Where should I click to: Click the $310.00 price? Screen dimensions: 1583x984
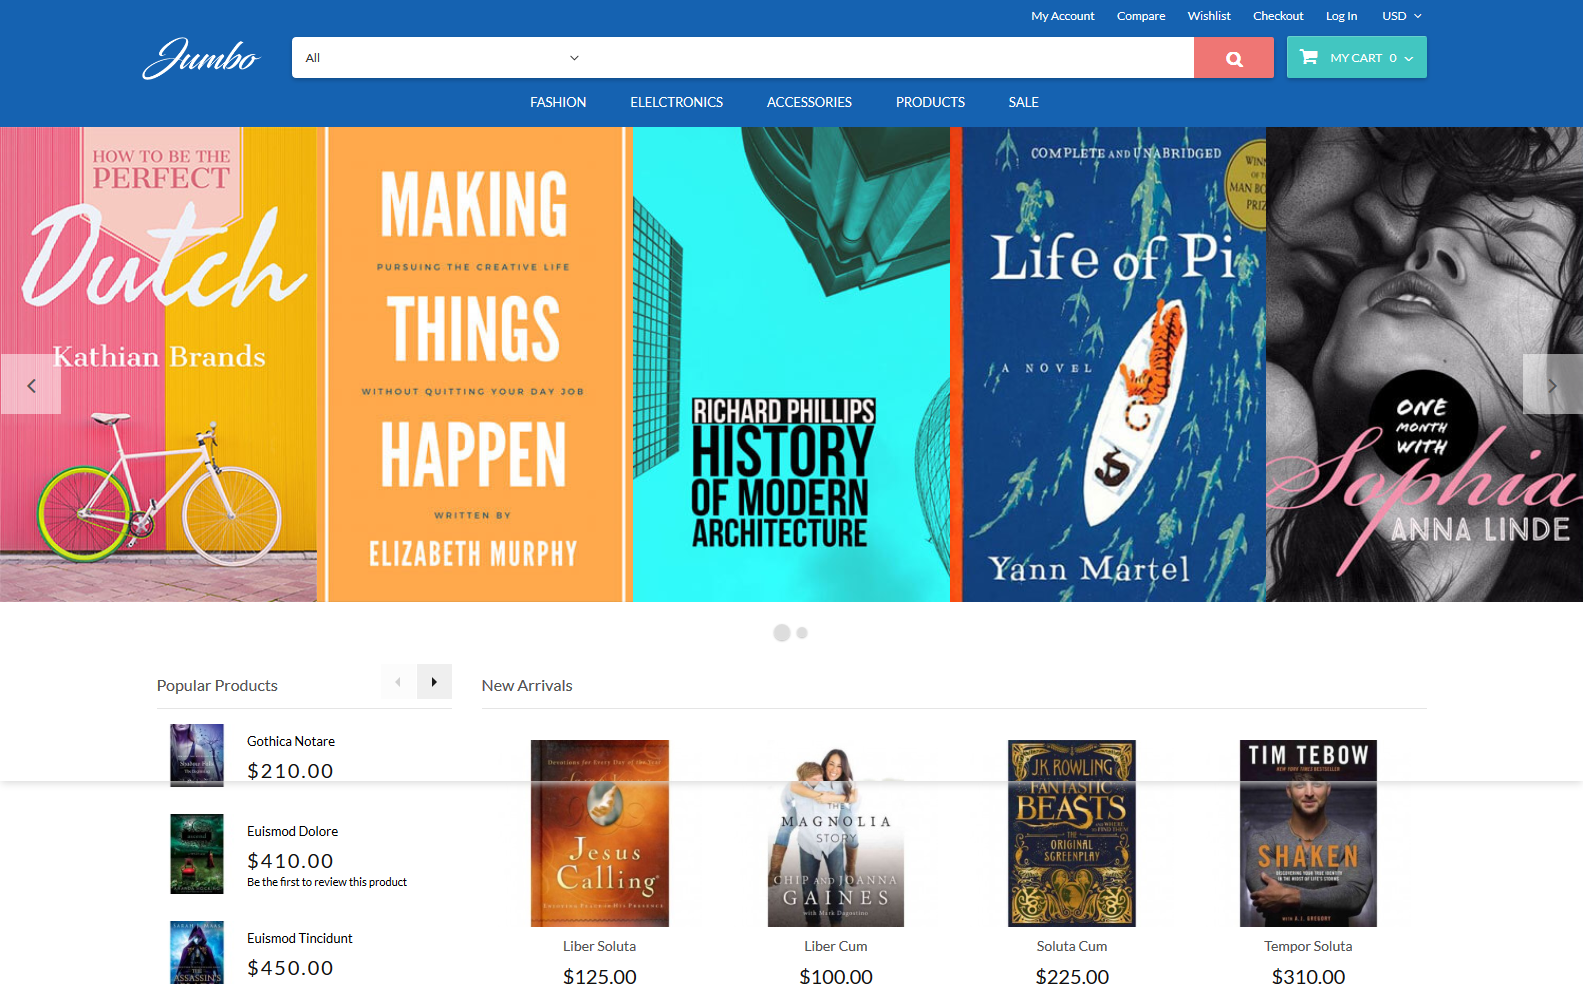pos(1308,976)
